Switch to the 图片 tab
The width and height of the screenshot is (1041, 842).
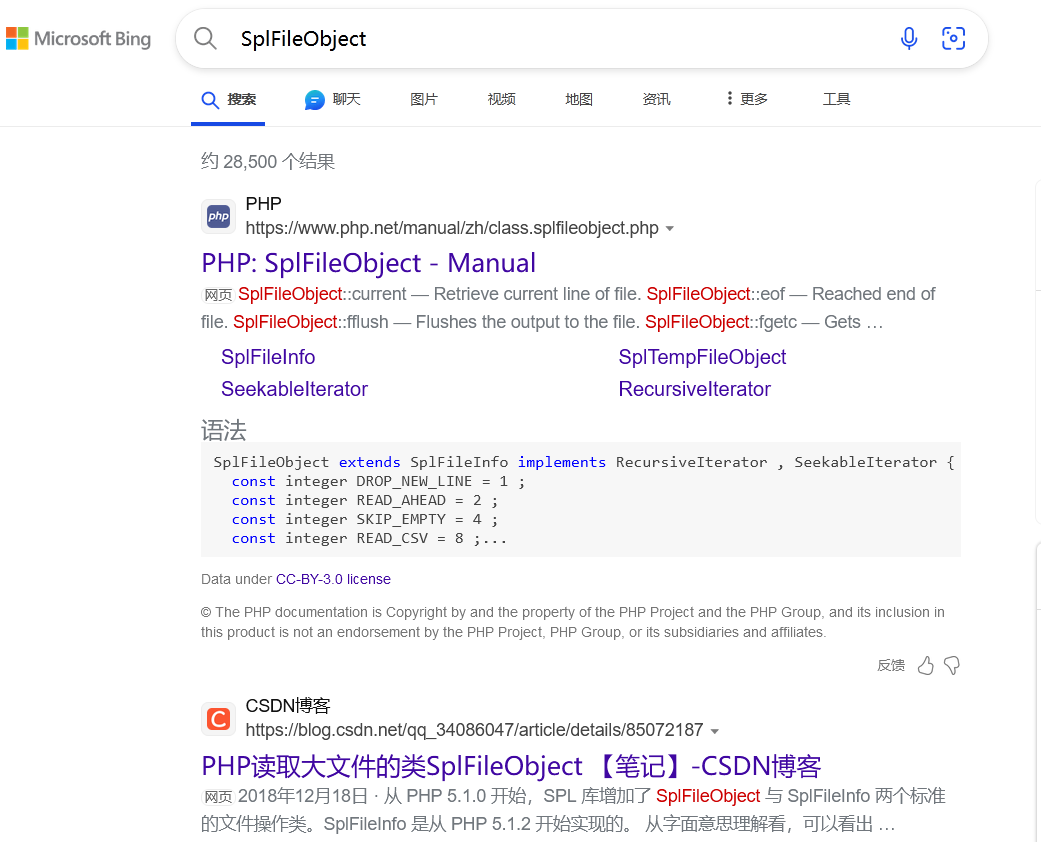(424, 100)
